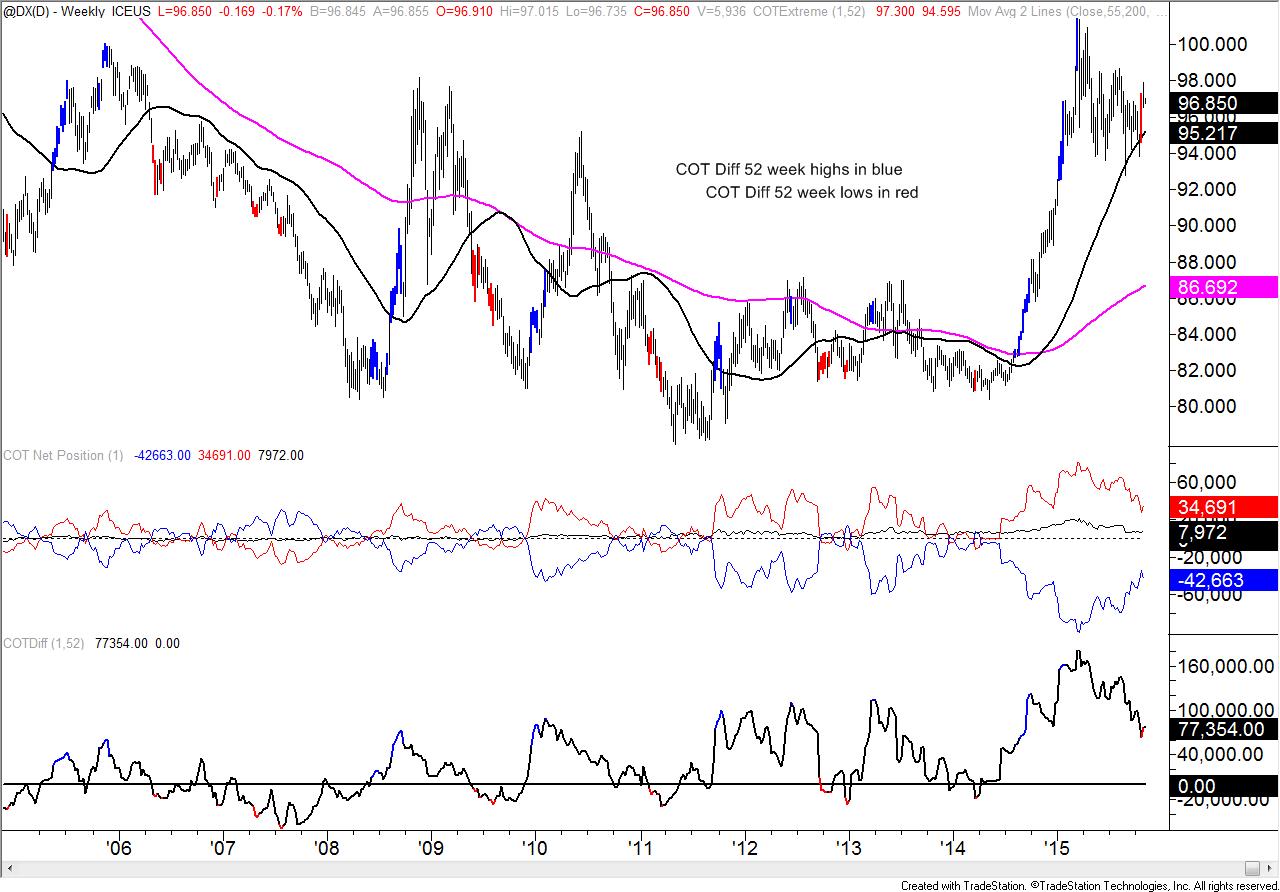Click the 'COT Diff 52 week lows in red' annotation

[x=812, y=192]
